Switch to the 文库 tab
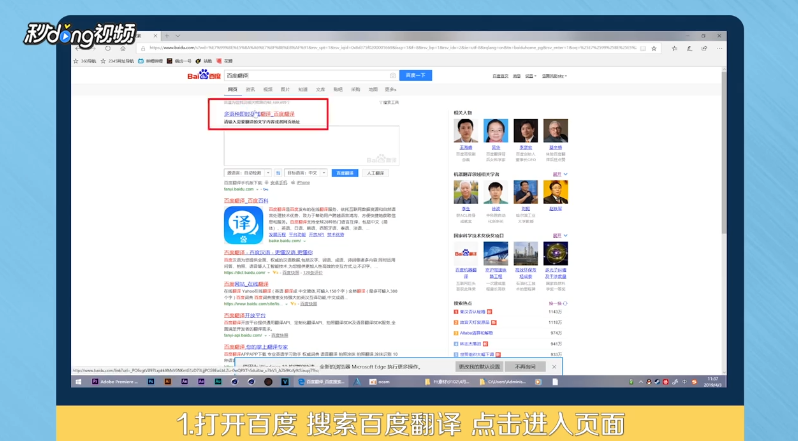 tap(320, 89)
